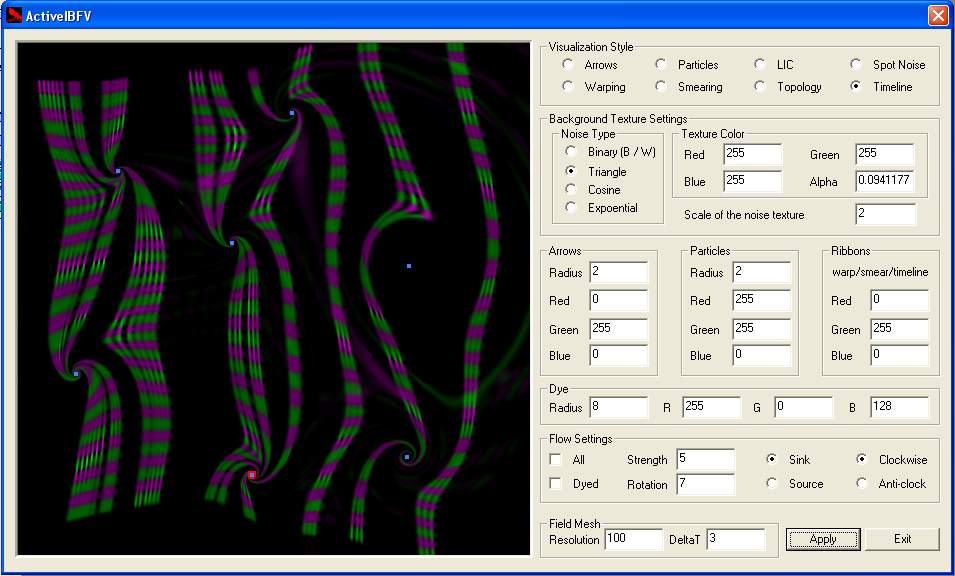Switch visualization to LIC
Image resolution: width=955 pixels, height=576 pixels.
click(x=761, y=65)
